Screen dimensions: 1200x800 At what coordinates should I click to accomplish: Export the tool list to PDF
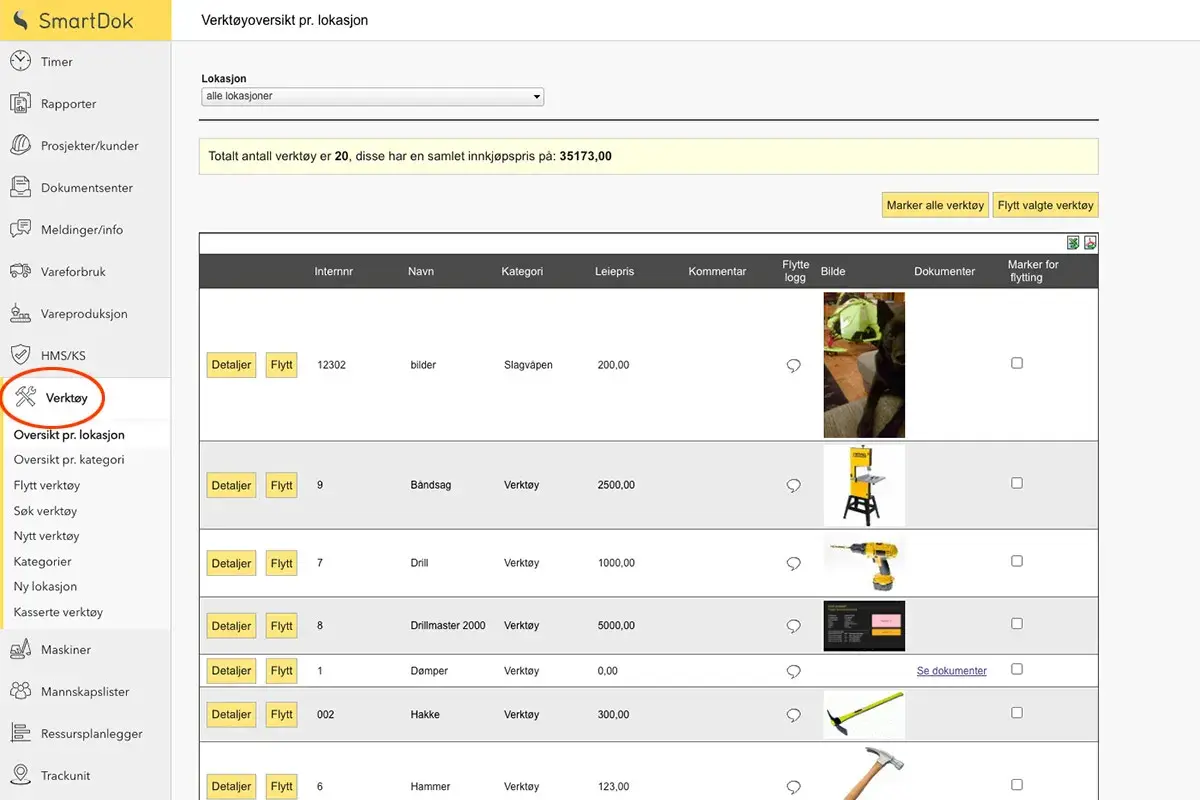pyautogui.click(x=1090, y=243)
